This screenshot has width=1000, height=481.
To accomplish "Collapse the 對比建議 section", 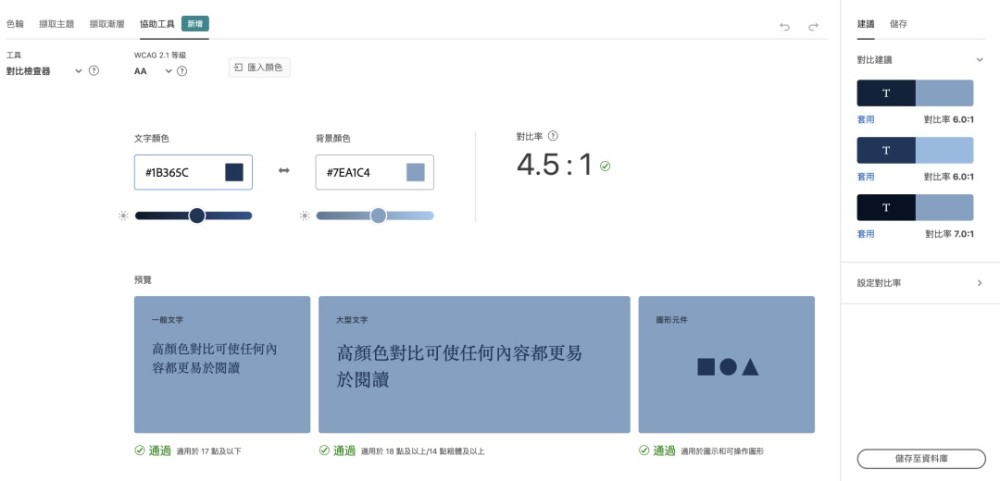I will click(979, 60).
